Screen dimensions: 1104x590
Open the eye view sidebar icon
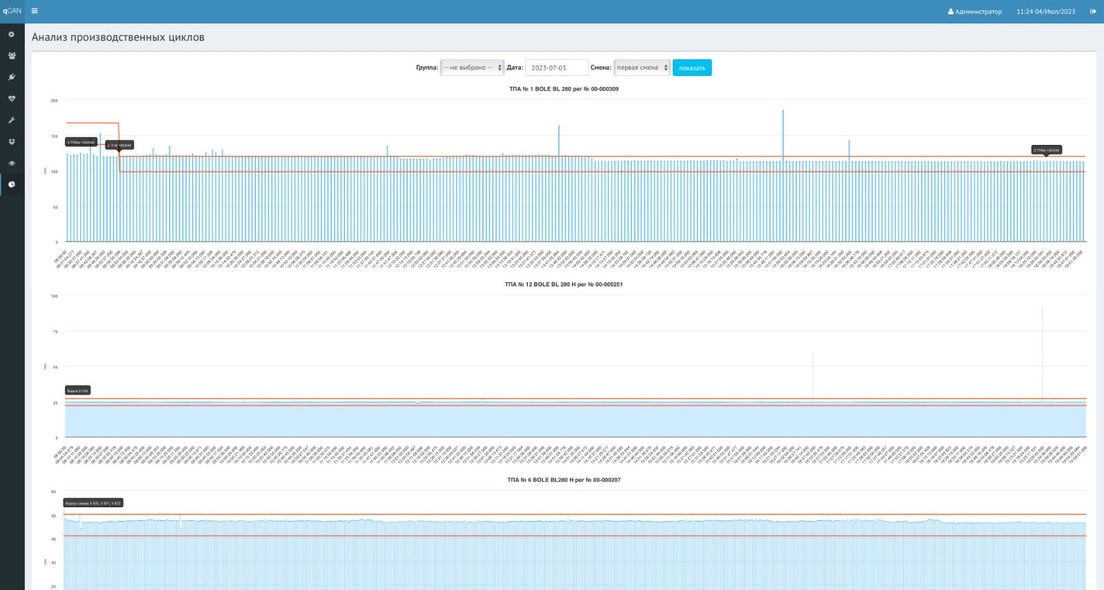pos(11,163)
